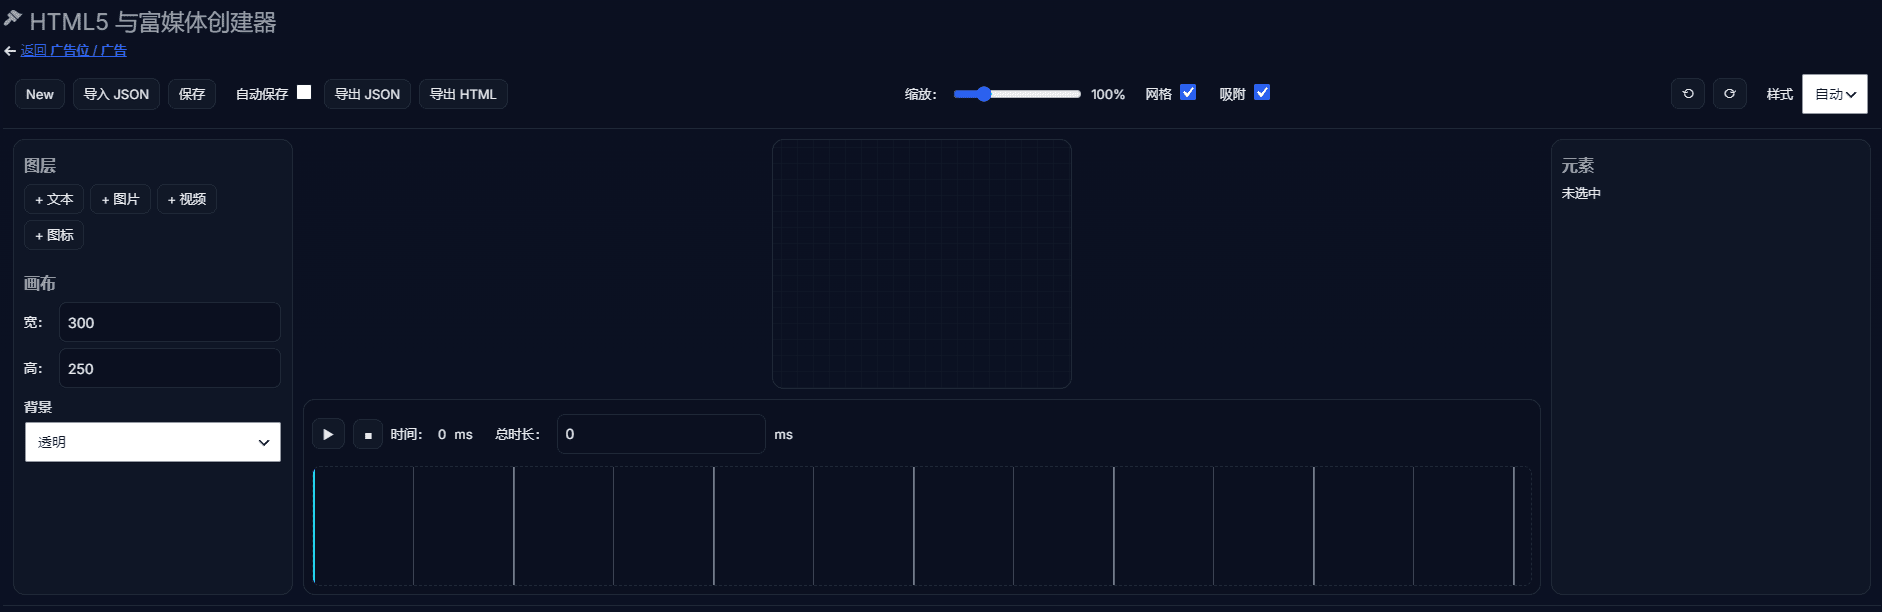Follow the 返回 广告位 / 广告 link
This screenshot has height=612, width=1882.
pos(74,50)
